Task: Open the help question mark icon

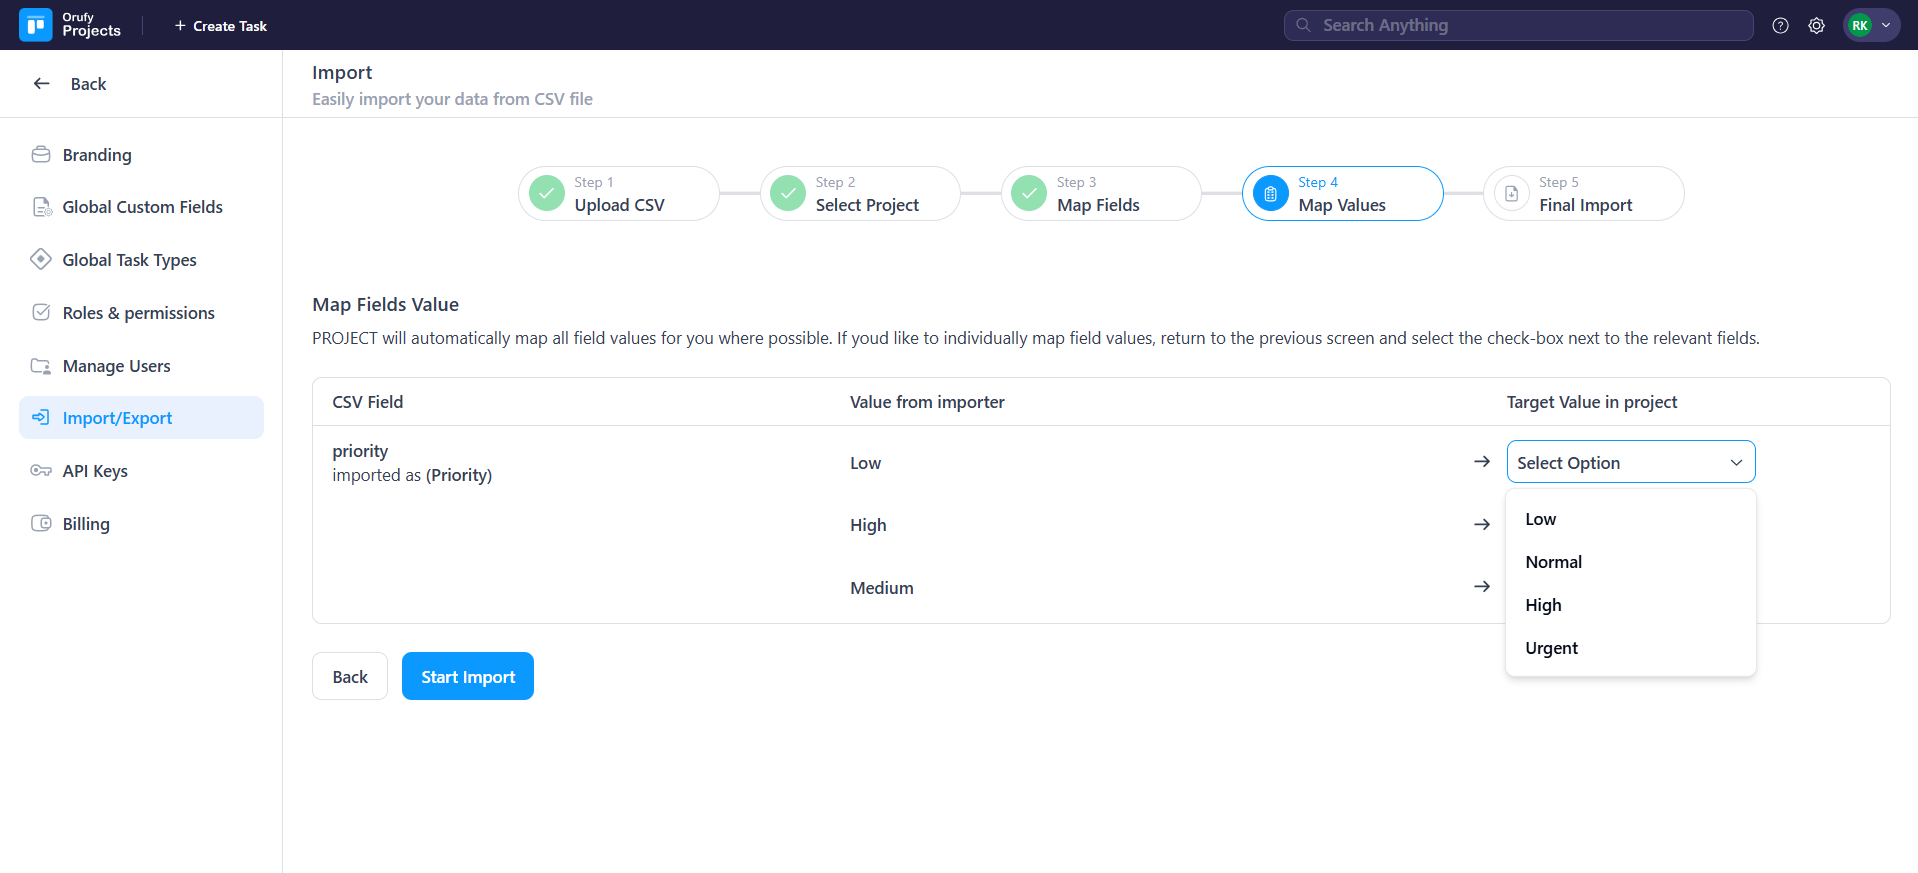Action: 1780,26
